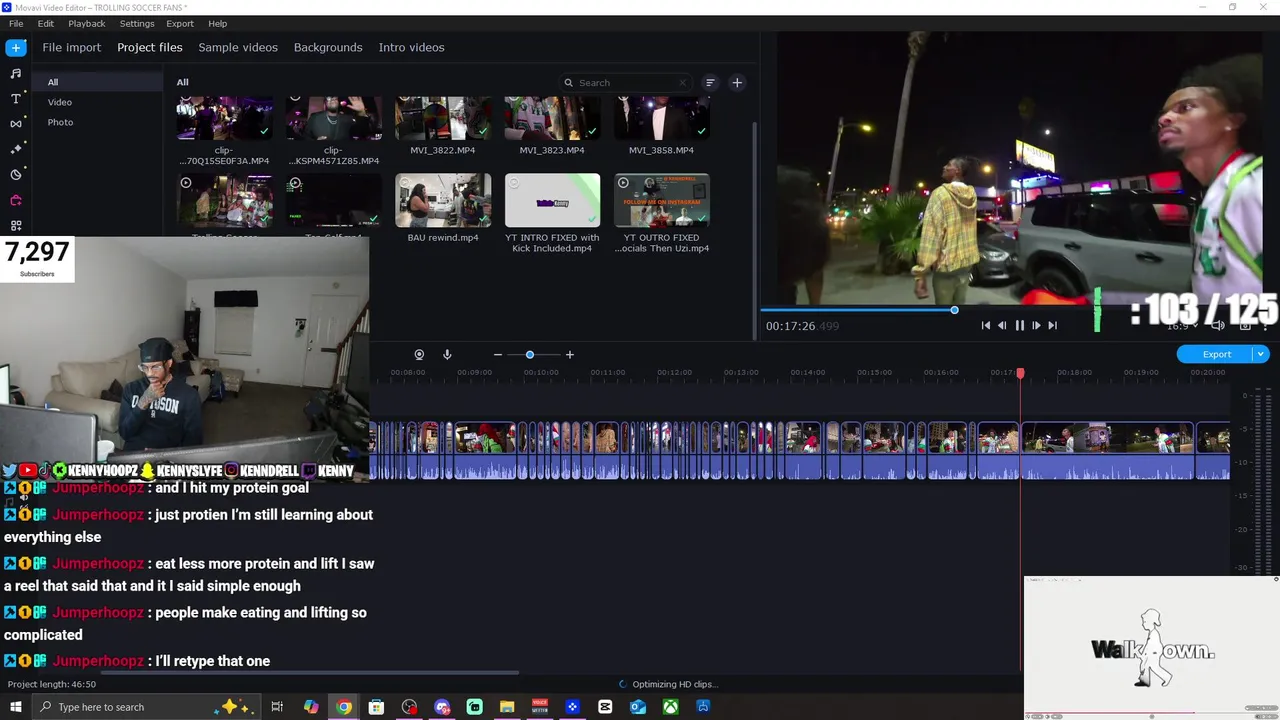The width and height of the screenshot is (1280, 720).
Task: Open the 16:9 aspect ratio dropdown
Action: click(x=1181, y=325)
